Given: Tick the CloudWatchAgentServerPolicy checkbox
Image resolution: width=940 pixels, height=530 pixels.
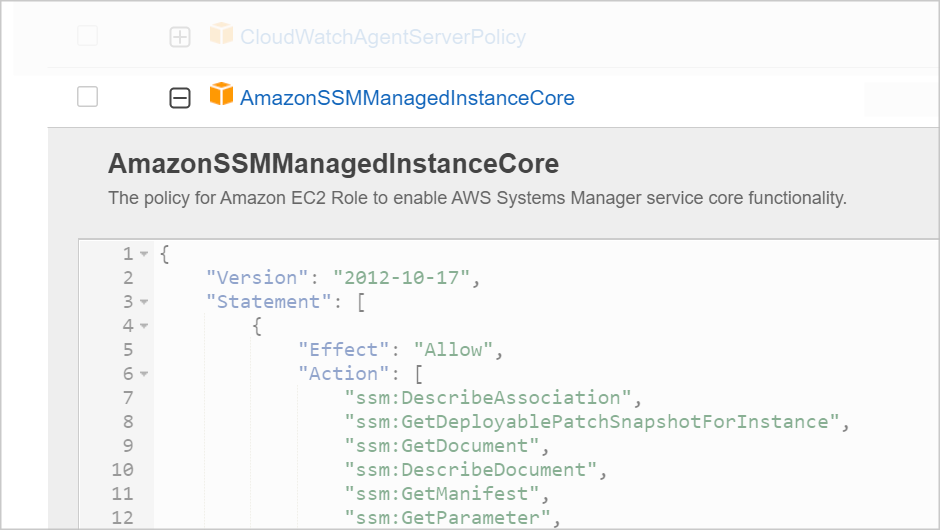Looking at the screenshot, I should click(88, 35).
